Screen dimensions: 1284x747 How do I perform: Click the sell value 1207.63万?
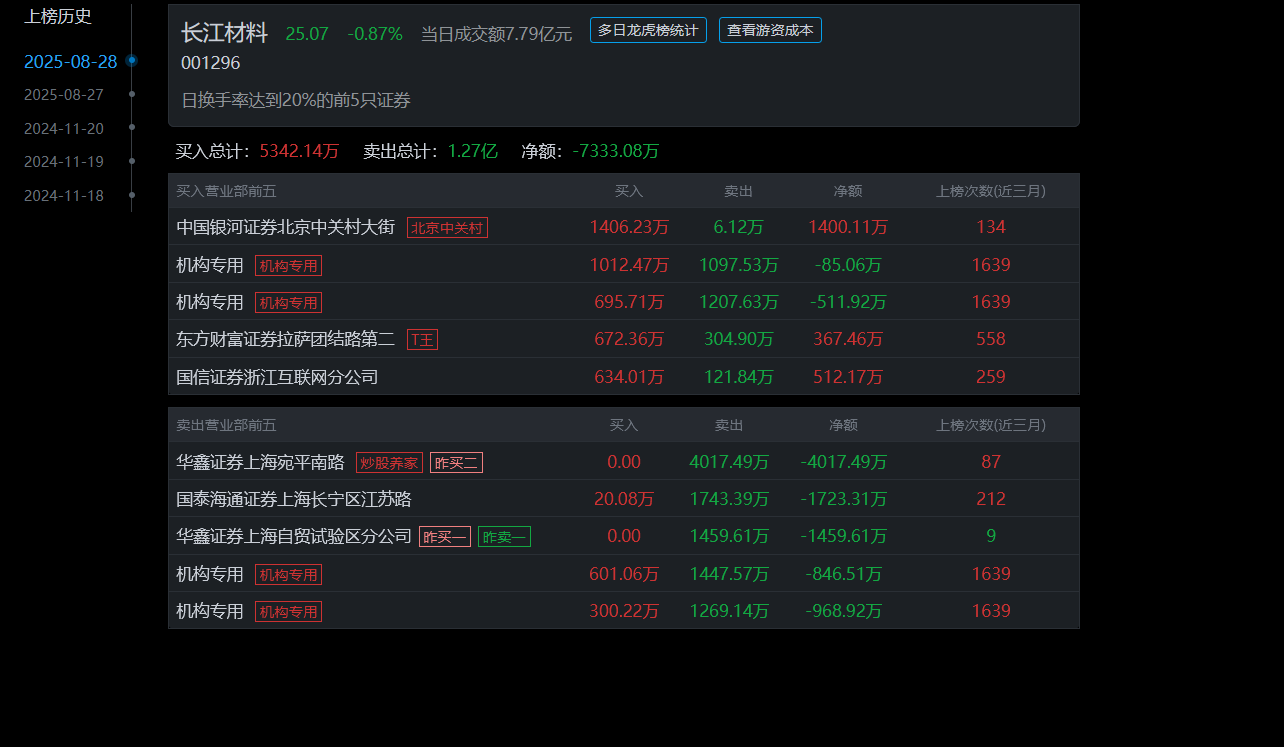(x=739, y=302)
